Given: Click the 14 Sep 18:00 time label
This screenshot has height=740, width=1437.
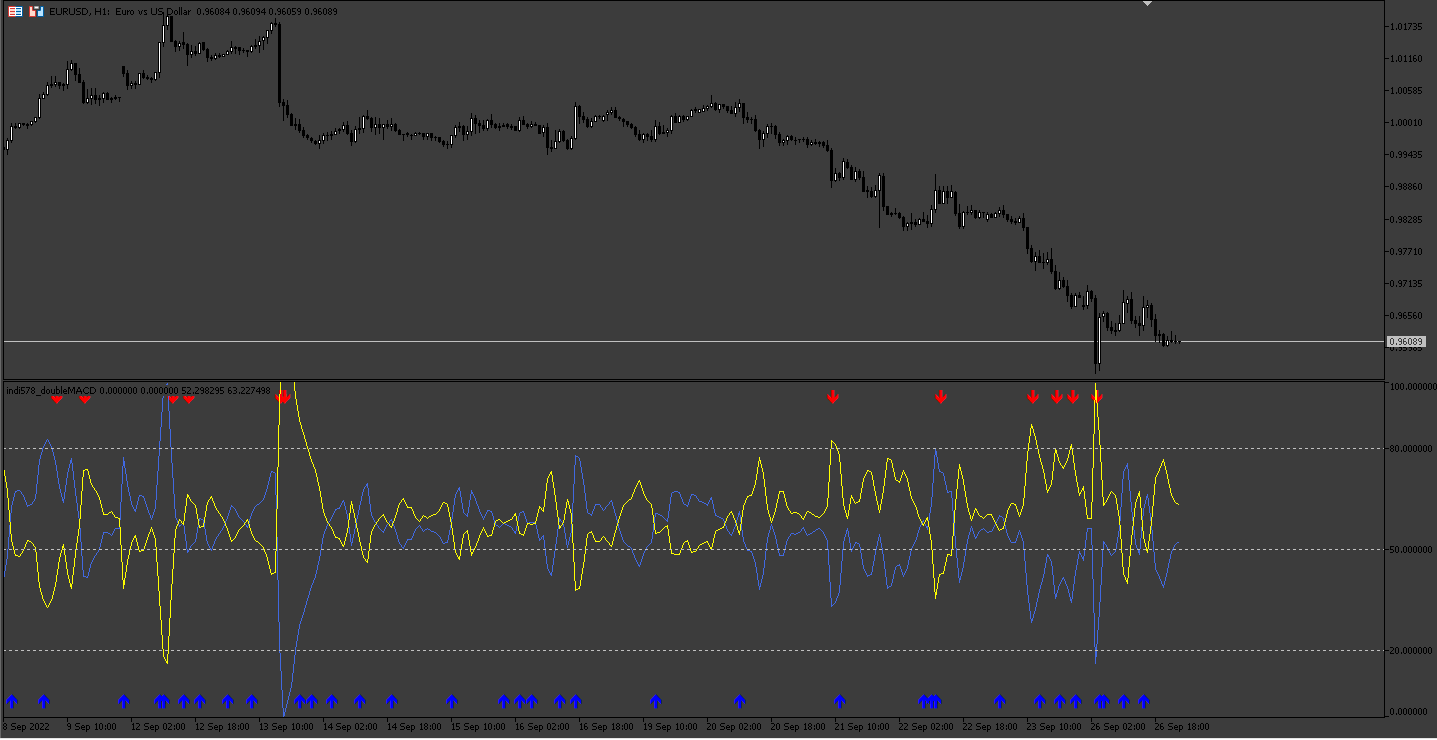Looking at the screenshot, I should tap(414, 728).
